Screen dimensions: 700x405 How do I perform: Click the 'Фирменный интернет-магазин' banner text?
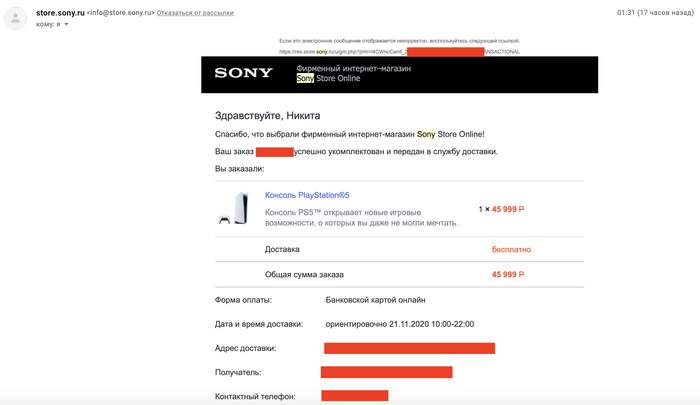coord(353,68)
